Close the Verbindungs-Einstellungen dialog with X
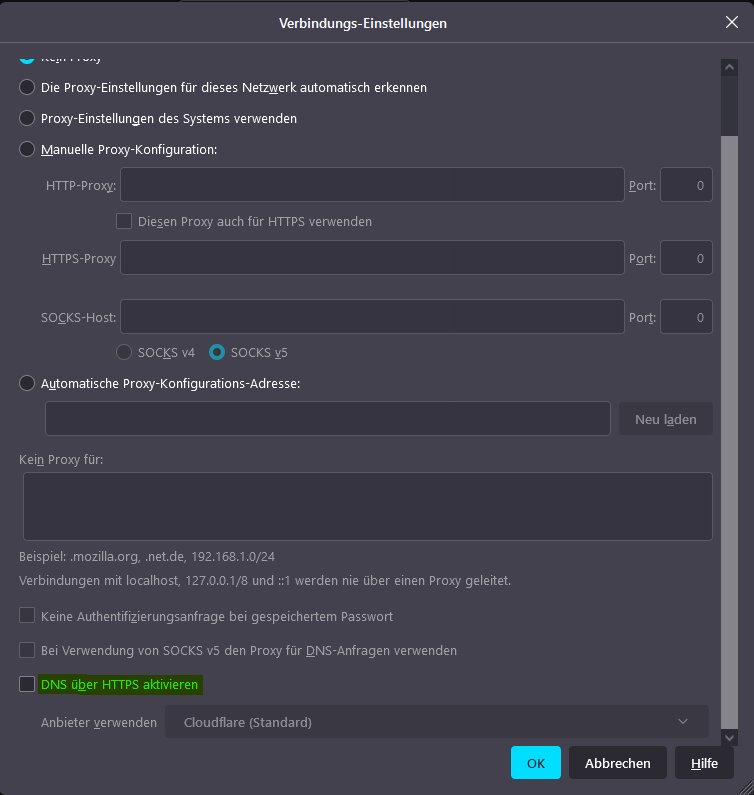754x795 pixels. pos(732,22)
